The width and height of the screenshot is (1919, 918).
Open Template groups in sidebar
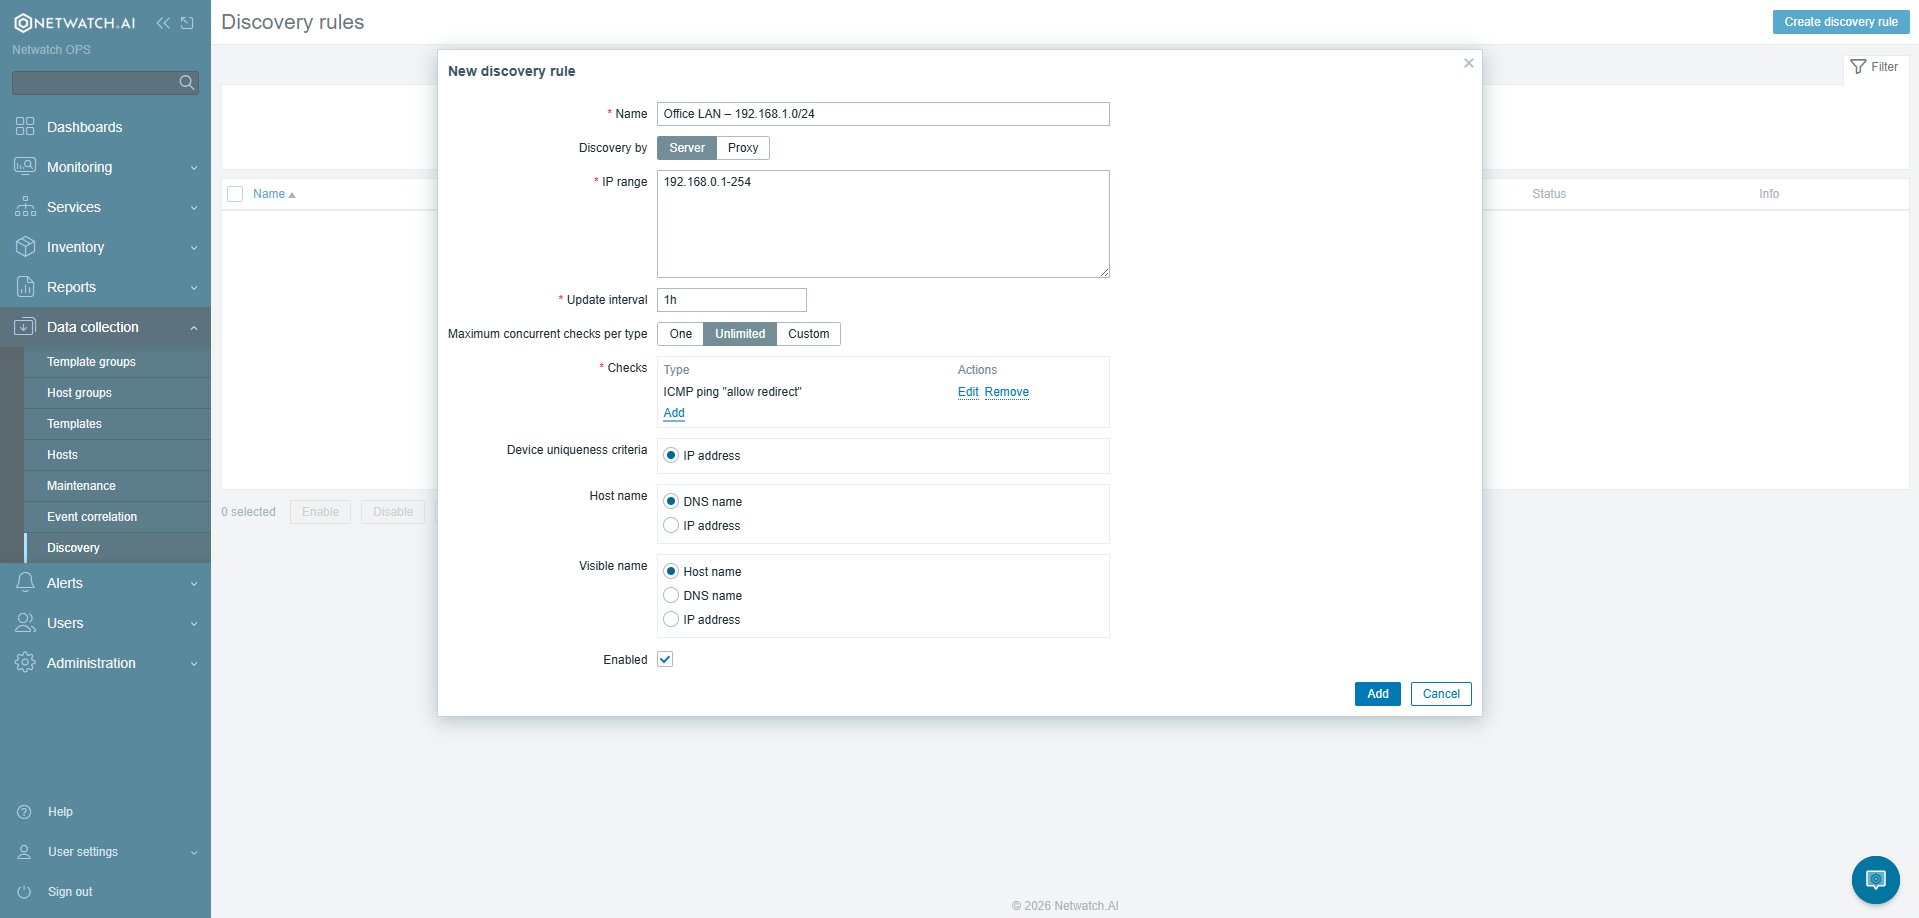tap(117, 362)
